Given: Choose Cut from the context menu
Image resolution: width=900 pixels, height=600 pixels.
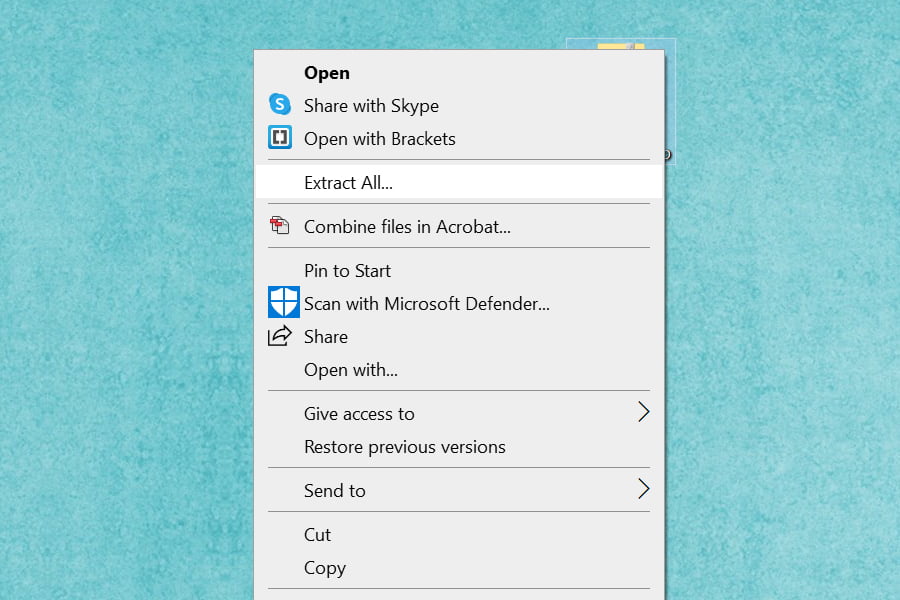Looking at the screenshot, I should [459, 535].
